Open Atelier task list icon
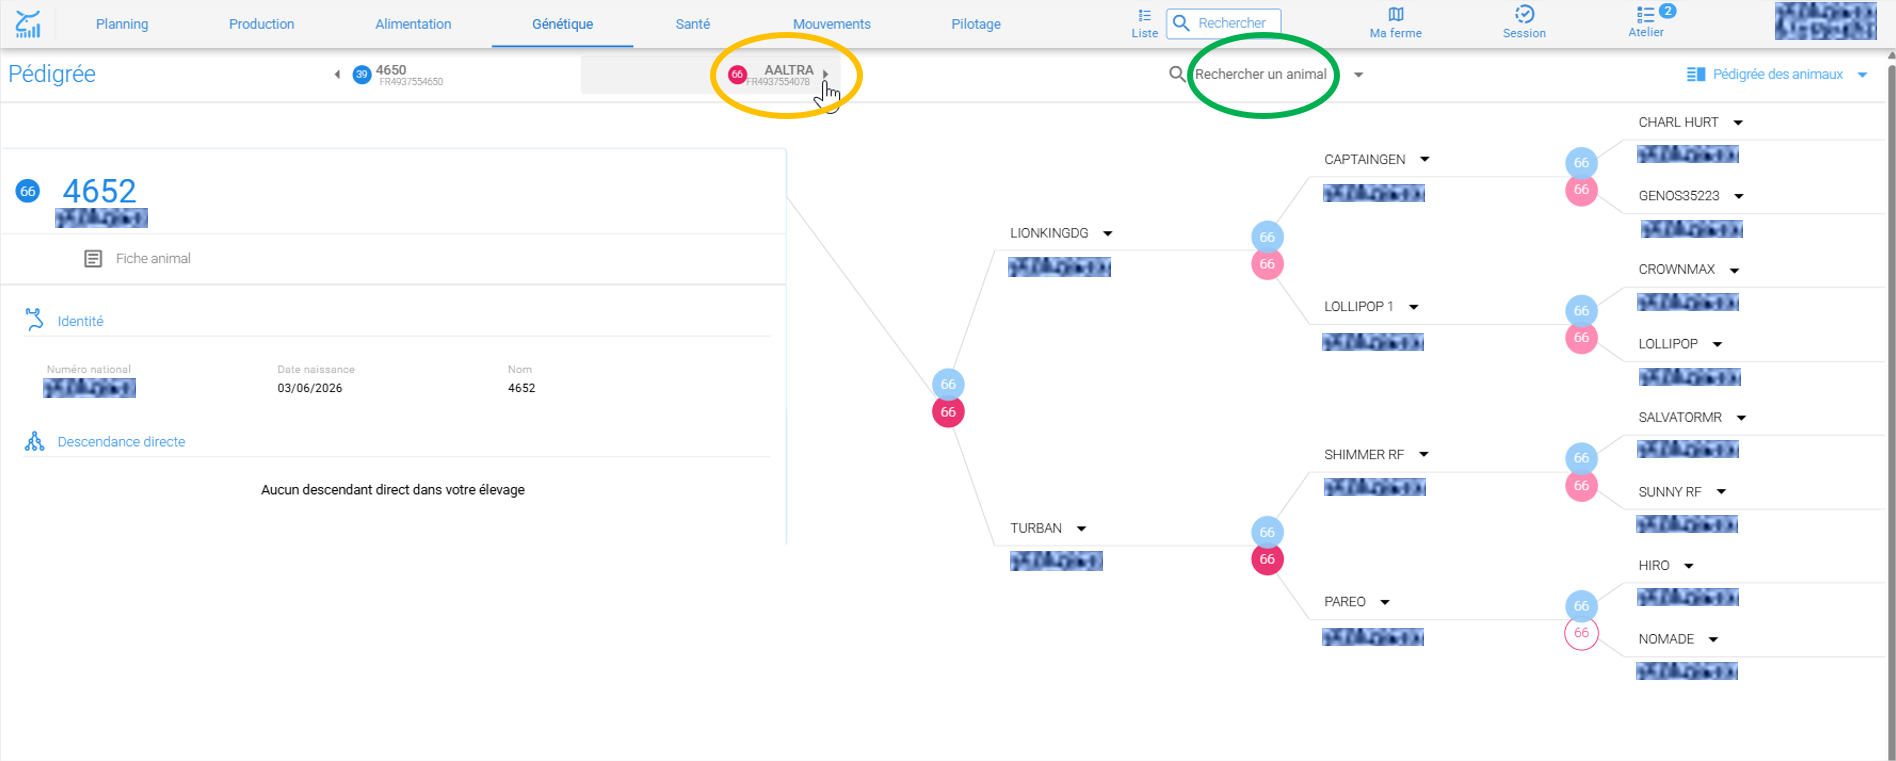The width and height of the screenshot is (1896, 761). pyautogui.click(x=1645, y=14)
